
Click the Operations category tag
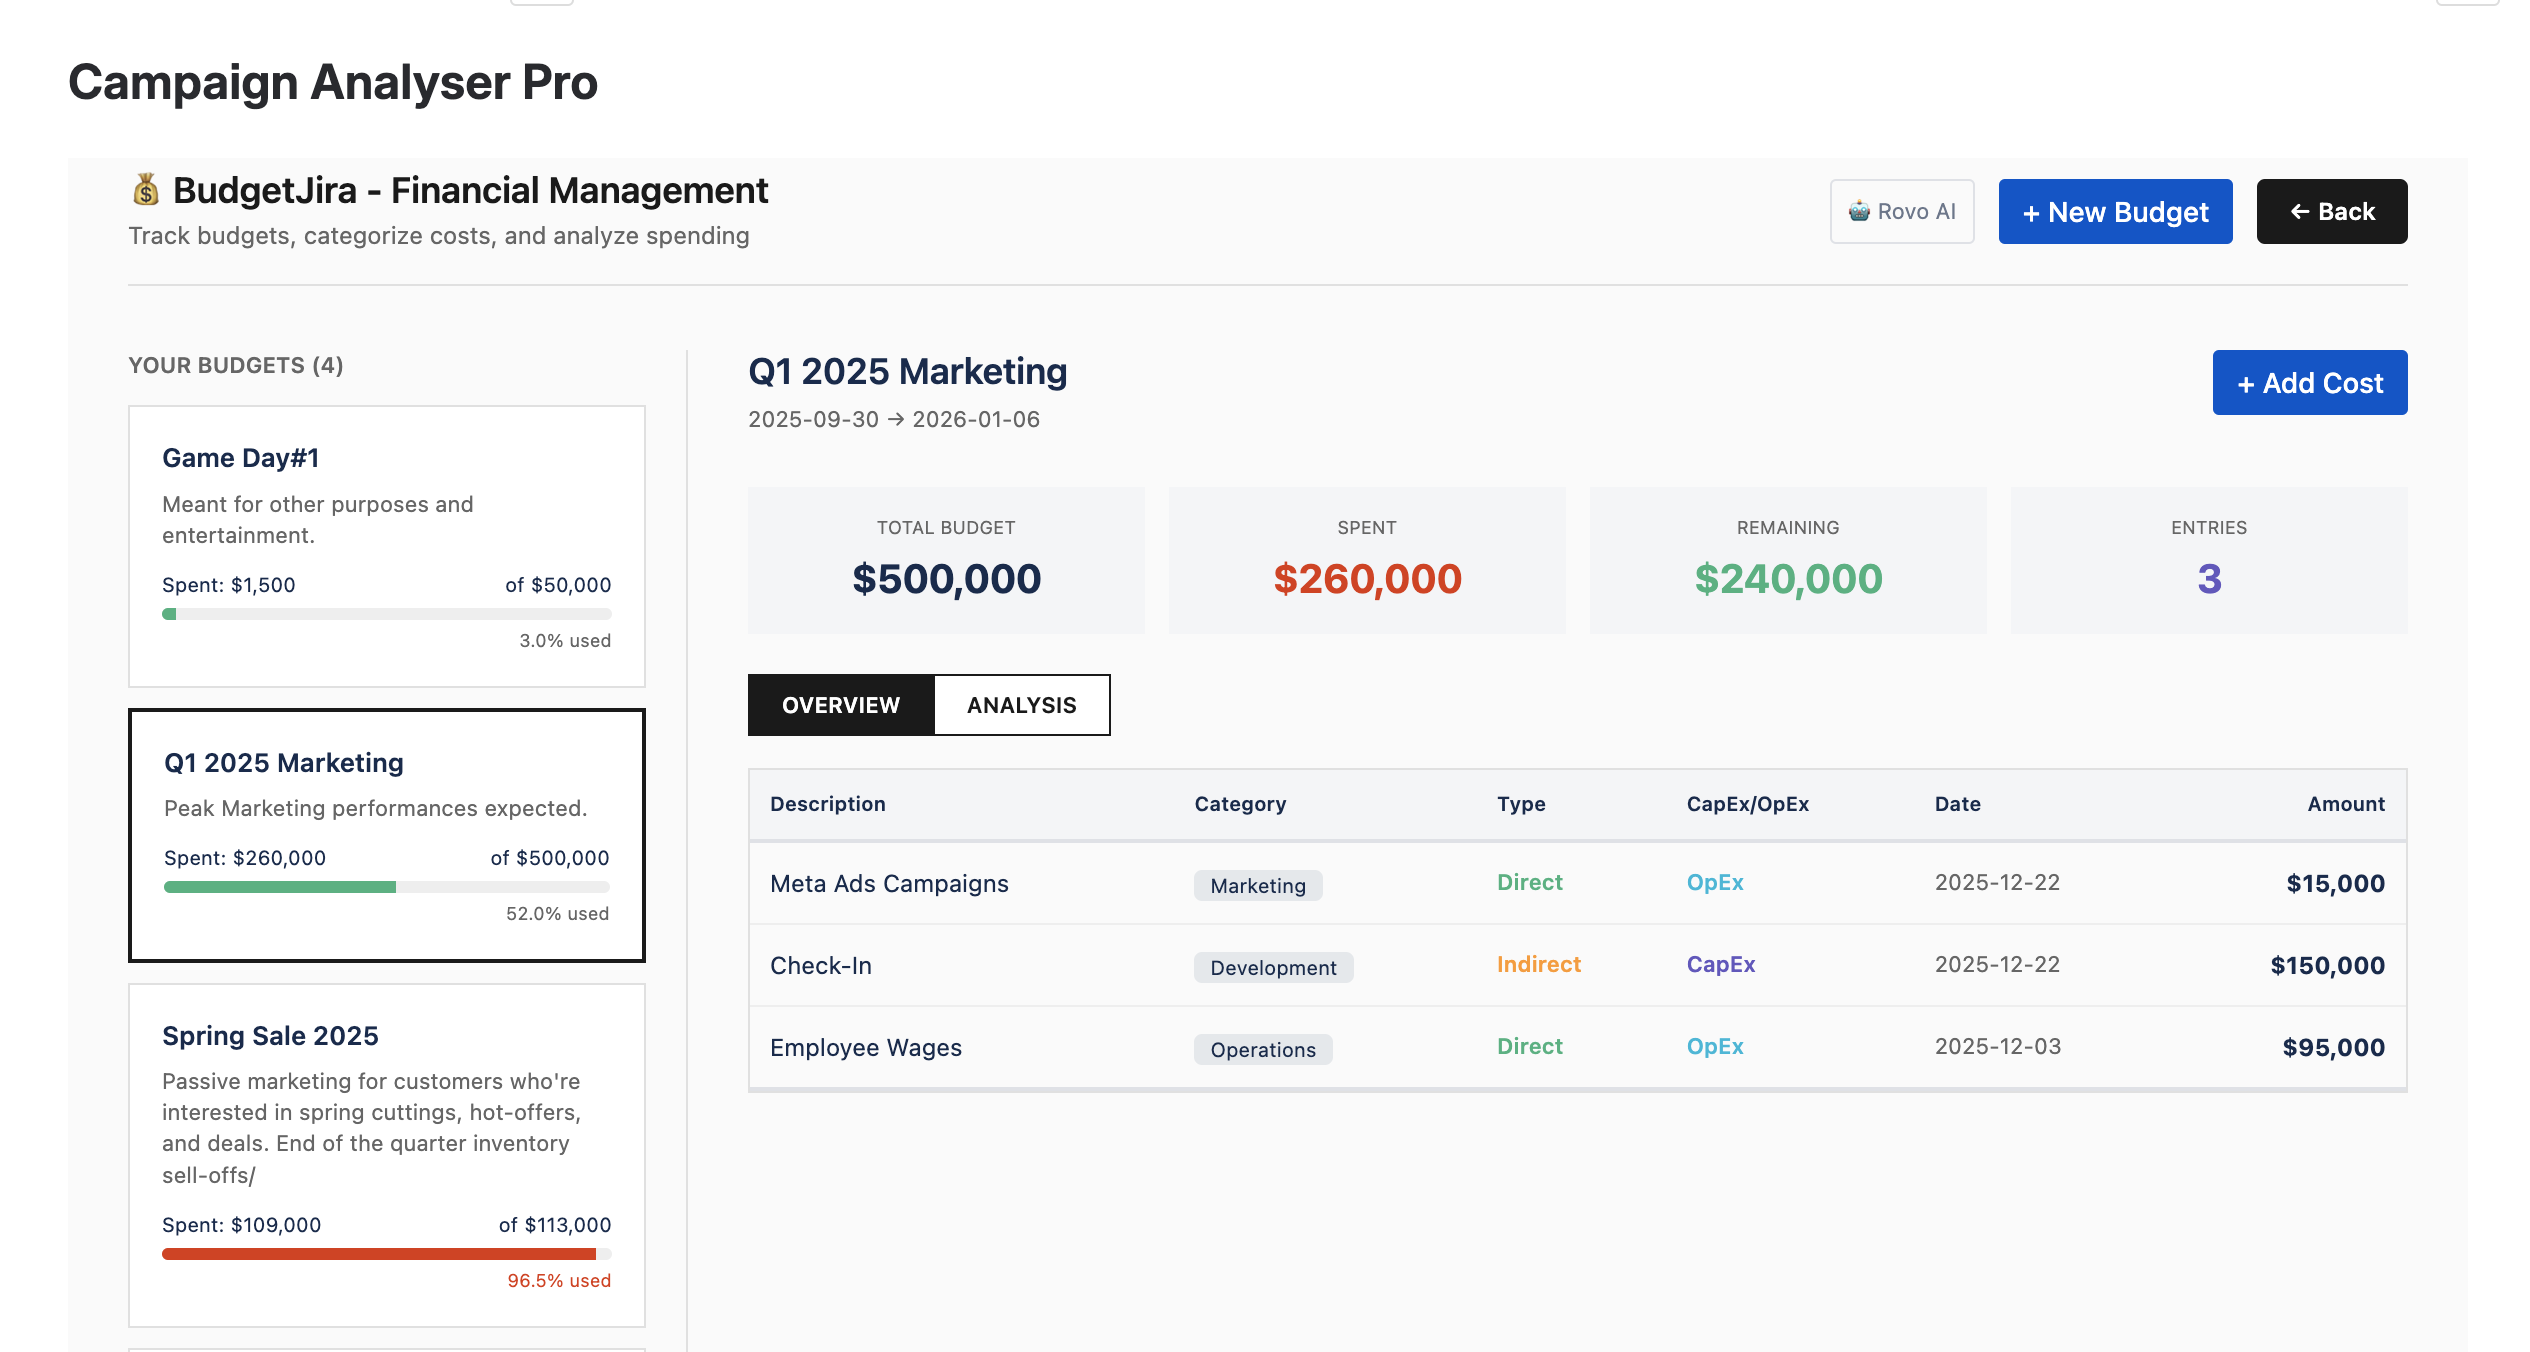click(x=1262, y=1050)
